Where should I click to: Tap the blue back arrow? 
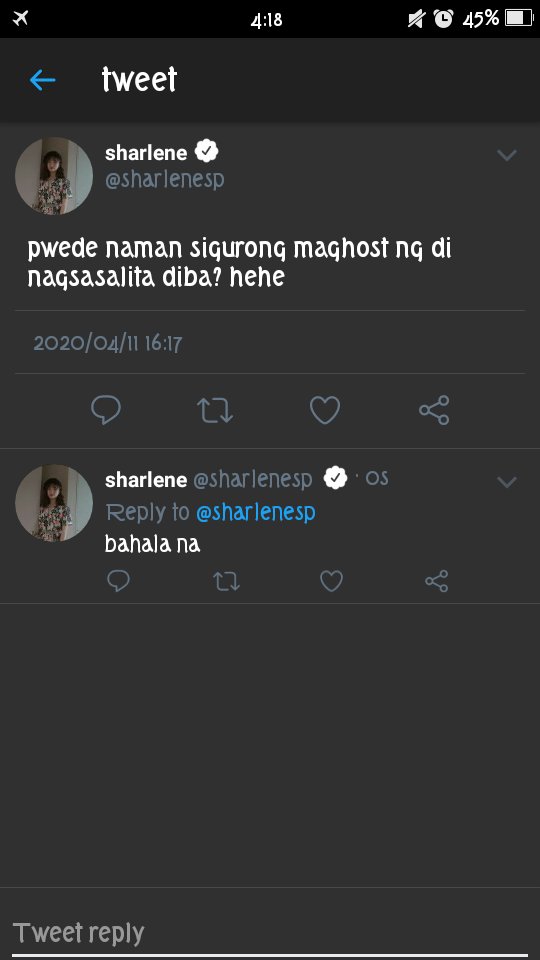42,80
